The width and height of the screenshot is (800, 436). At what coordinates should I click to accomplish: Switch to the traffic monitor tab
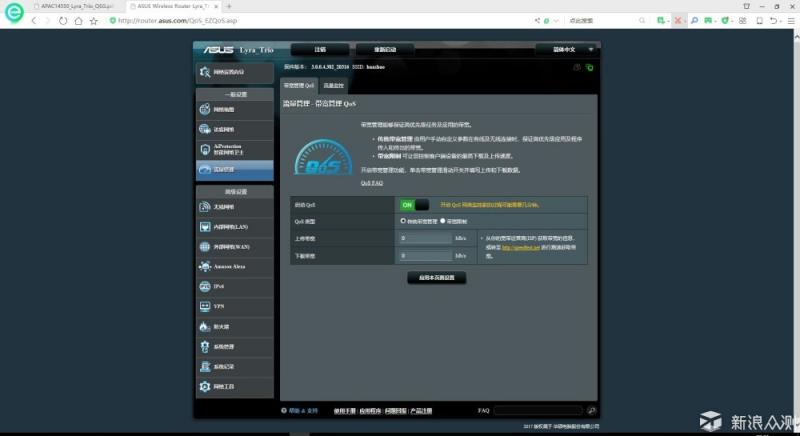[x=334, y=85]
